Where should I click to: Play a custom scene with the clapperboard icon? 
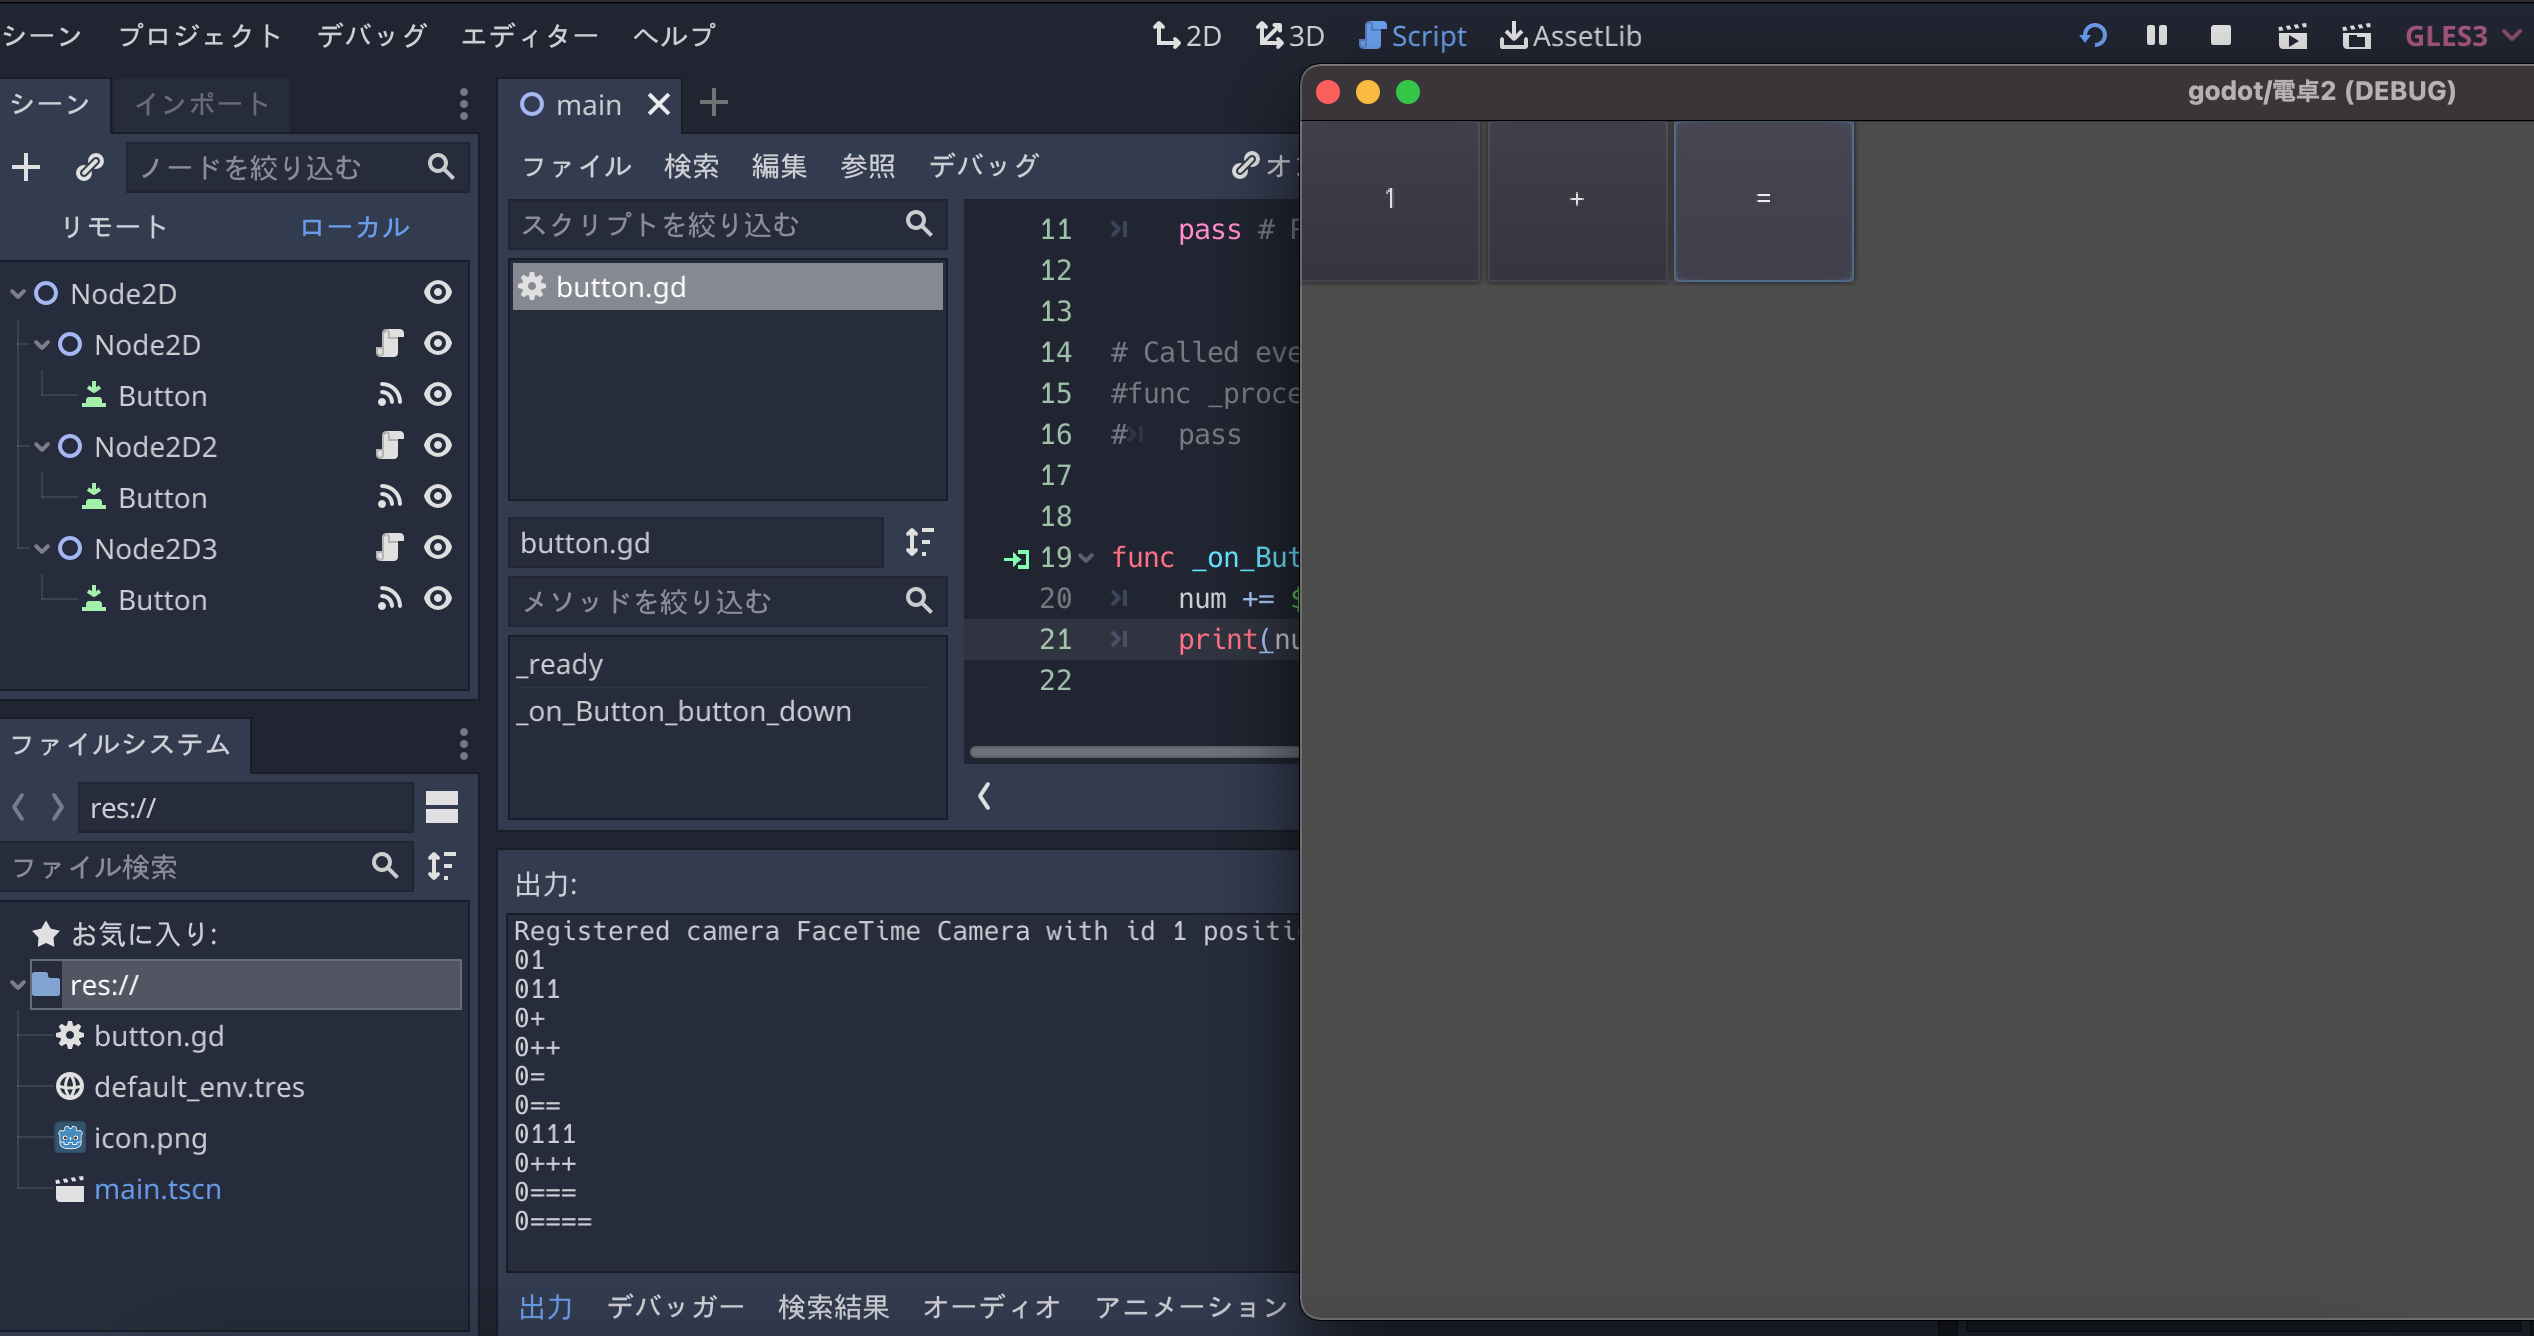pyautogui.click(x=2356, y=35)
